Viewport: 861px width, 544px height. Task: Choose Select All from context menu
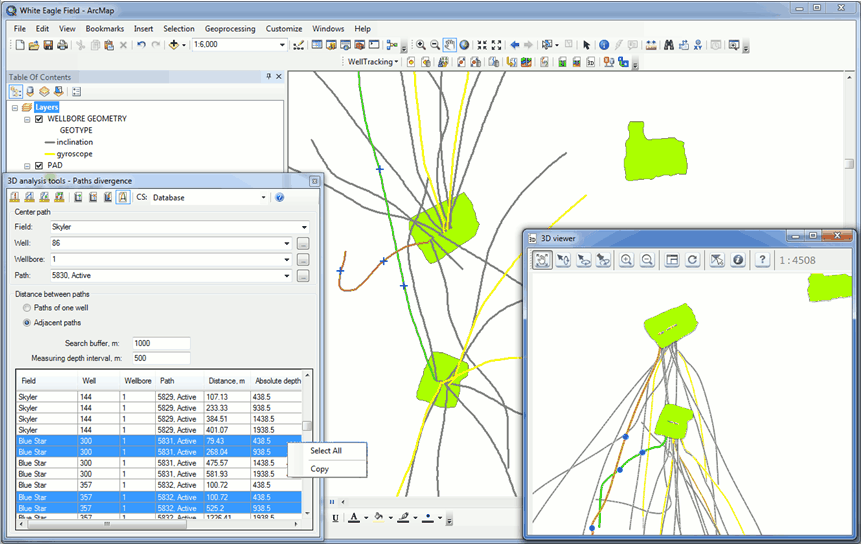click(x=326, y=451)
